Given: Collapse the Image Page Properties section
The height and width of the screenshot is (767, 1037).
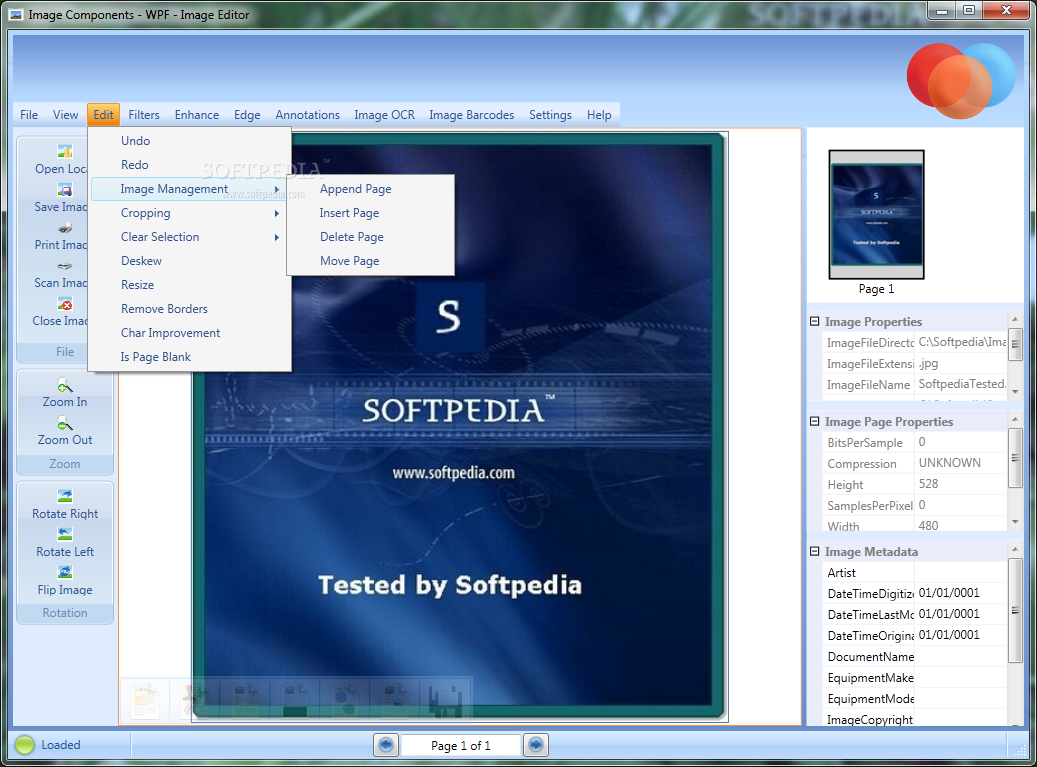Looking at the screenshot, I should click(x=815, y=421).
